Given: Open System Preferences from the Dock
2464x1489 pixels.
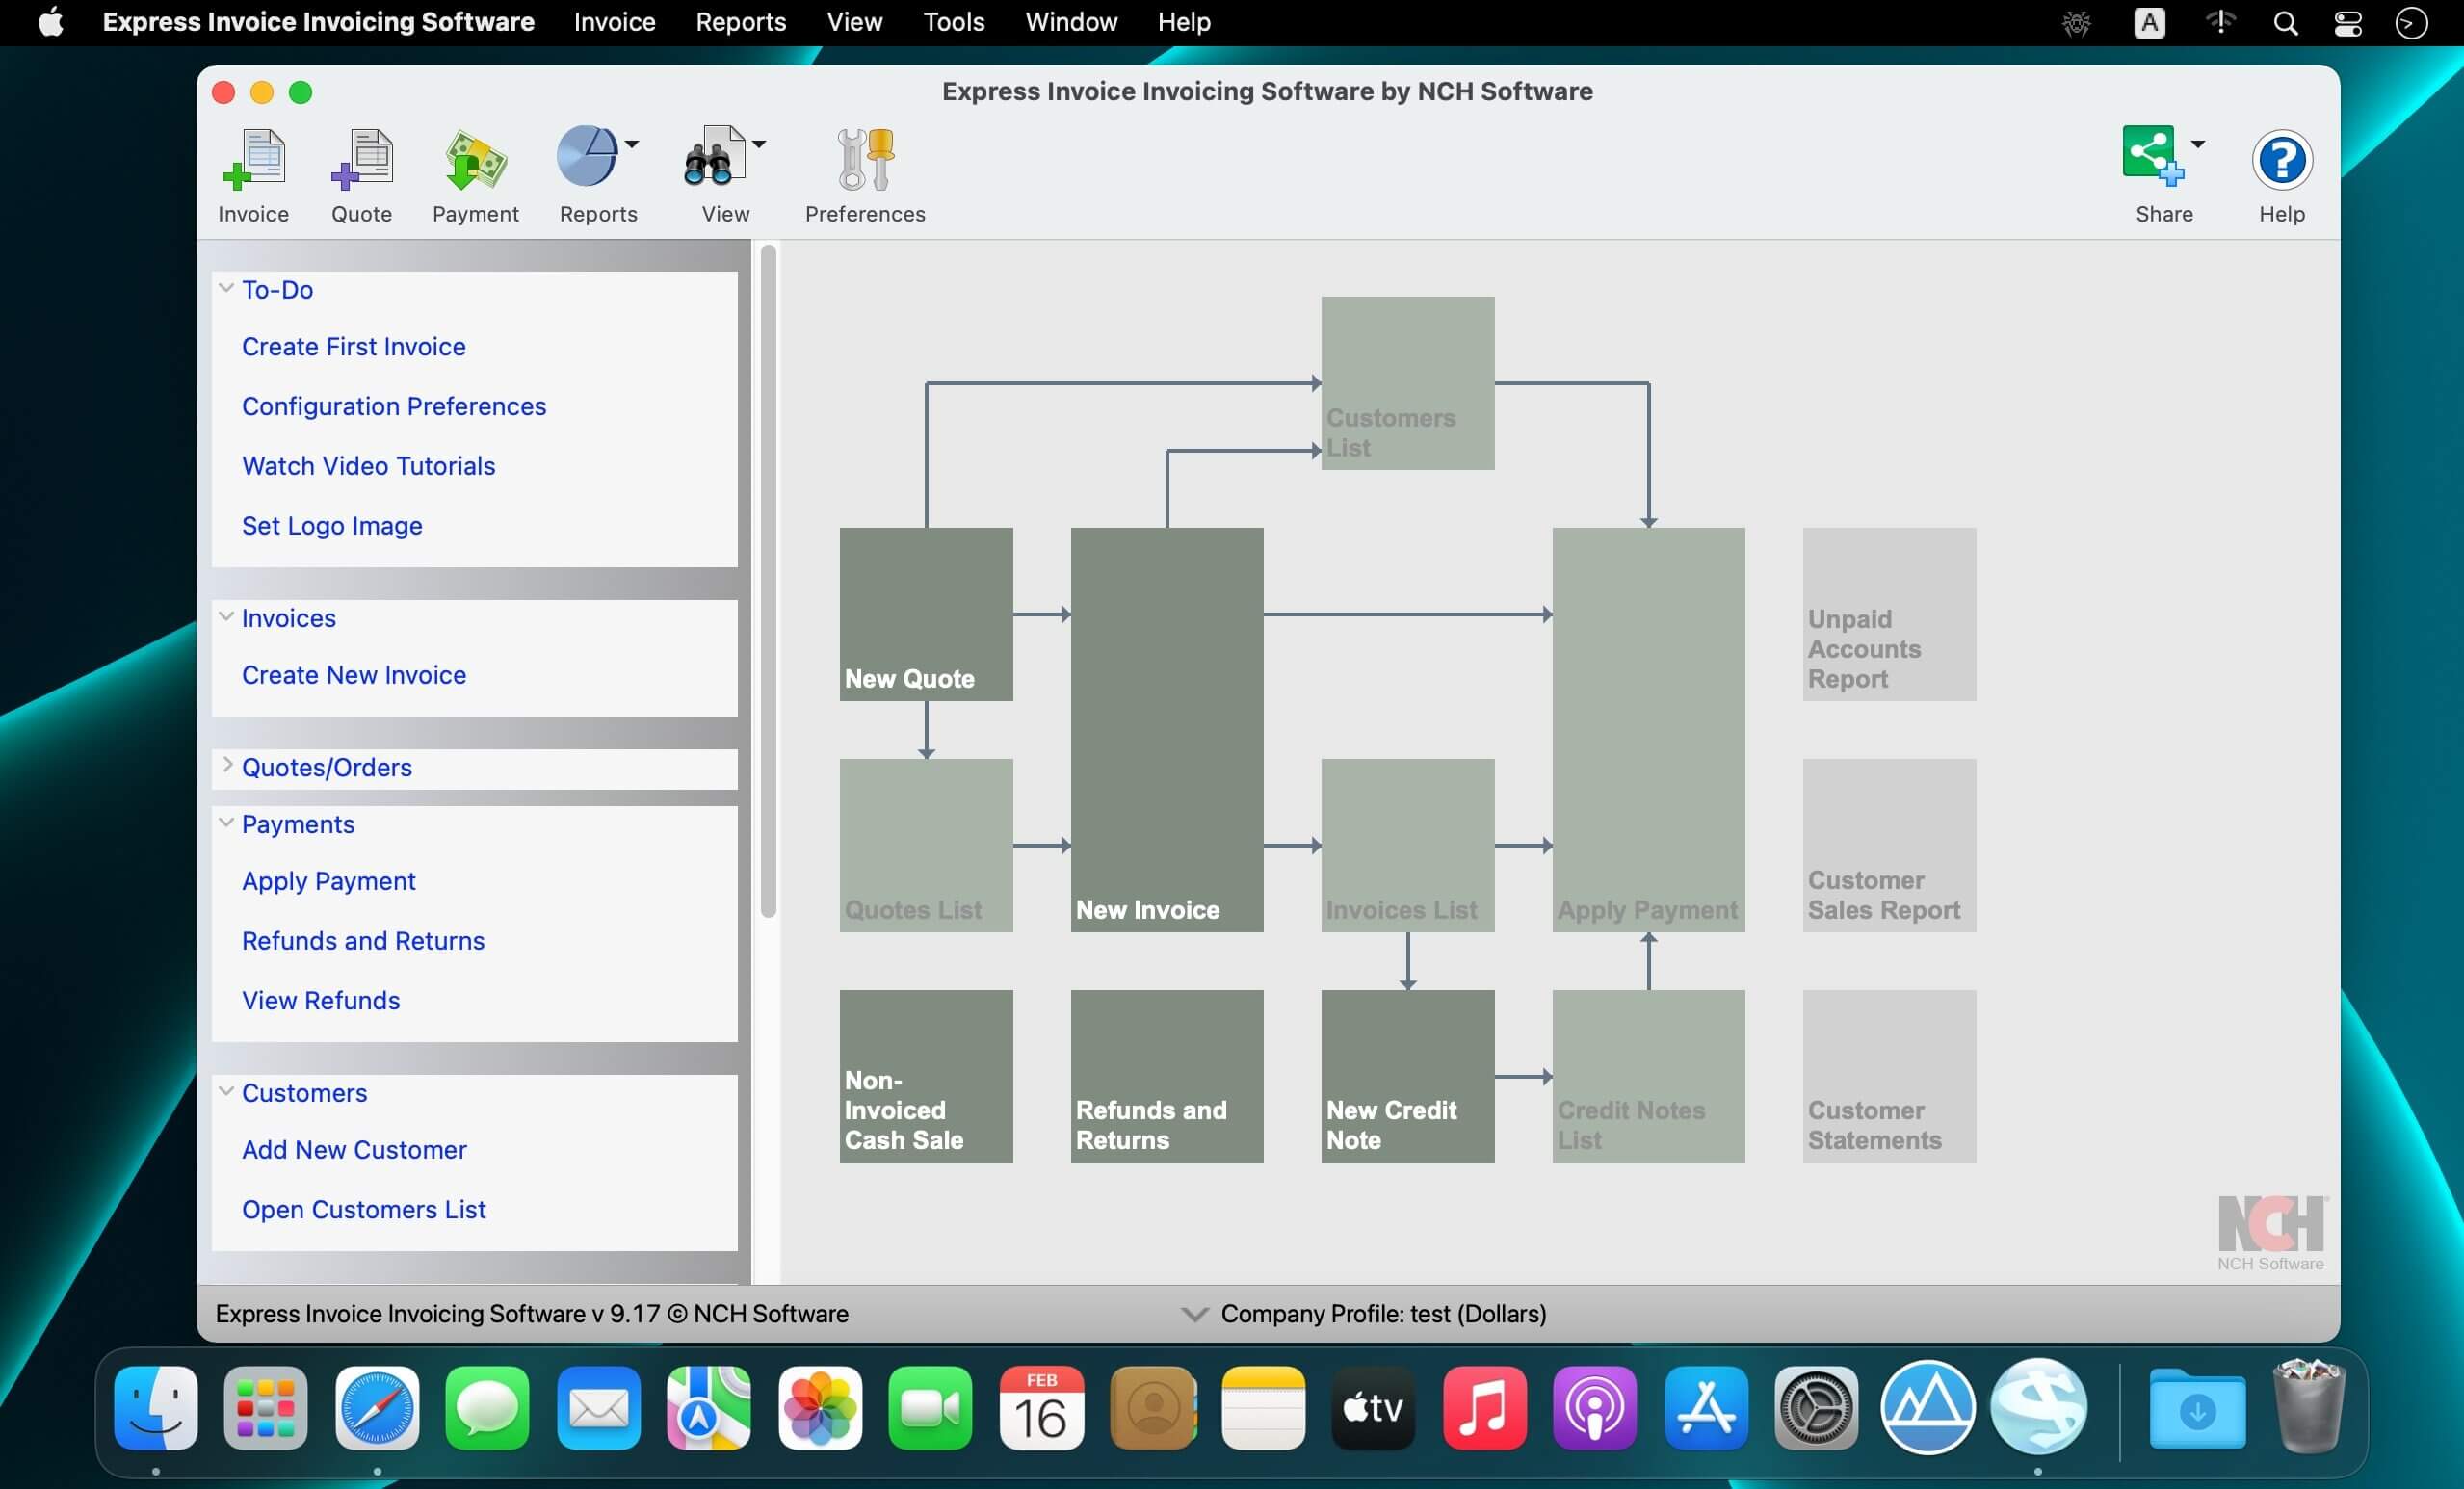Looking at the screenshot, I should click(1816, 1408).
